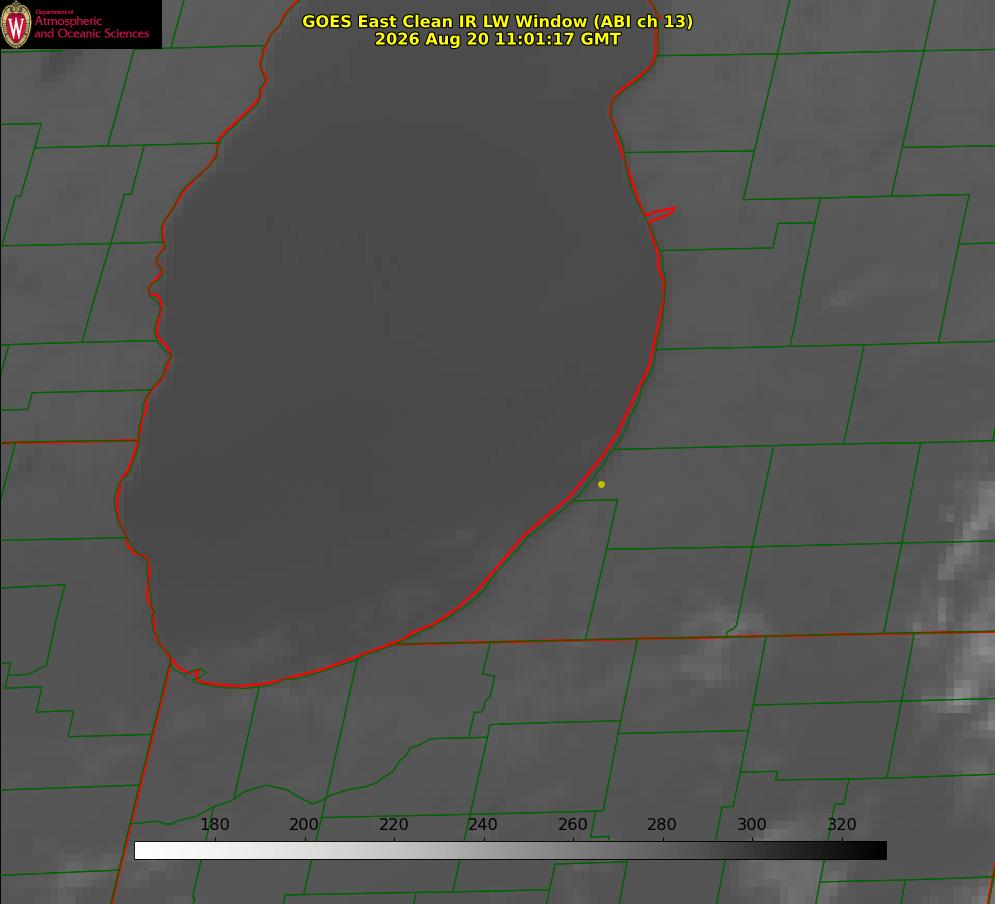Click the Atmospheric and Oceanic Sciences text
Image resolution: width=995 pixels, height=904 pixels.
click(x=92, y=27)
